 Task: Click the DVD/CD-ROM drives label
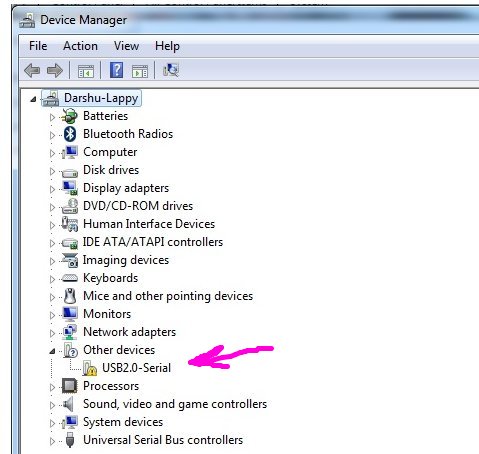click(138, 206)
